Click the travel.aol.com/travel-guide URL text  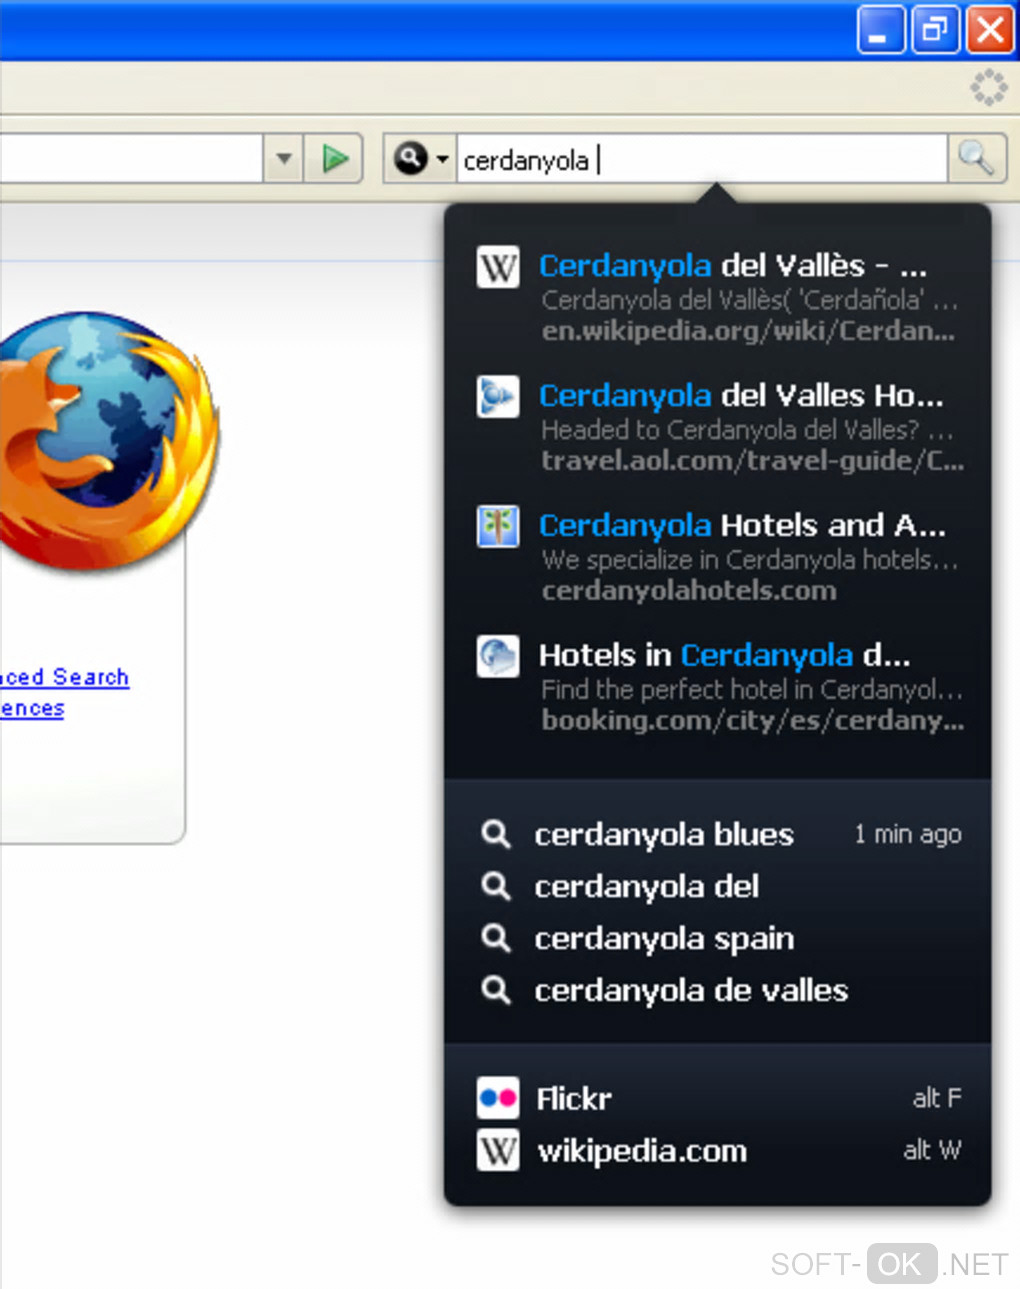click(x=753, y=461)
